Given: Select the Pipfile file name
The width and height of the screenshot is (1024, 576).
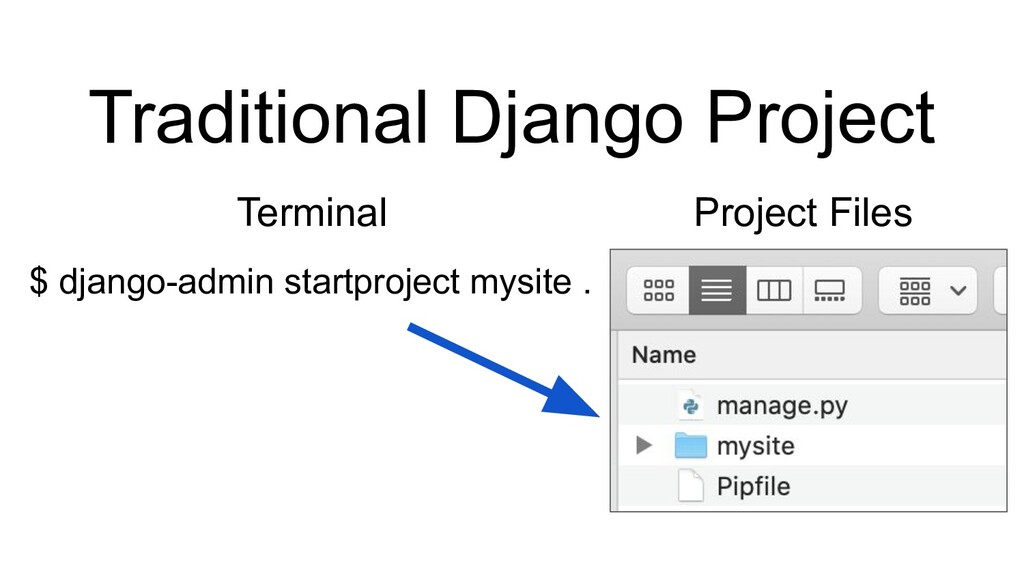Looking at the screenshot, I should [753, 487].
